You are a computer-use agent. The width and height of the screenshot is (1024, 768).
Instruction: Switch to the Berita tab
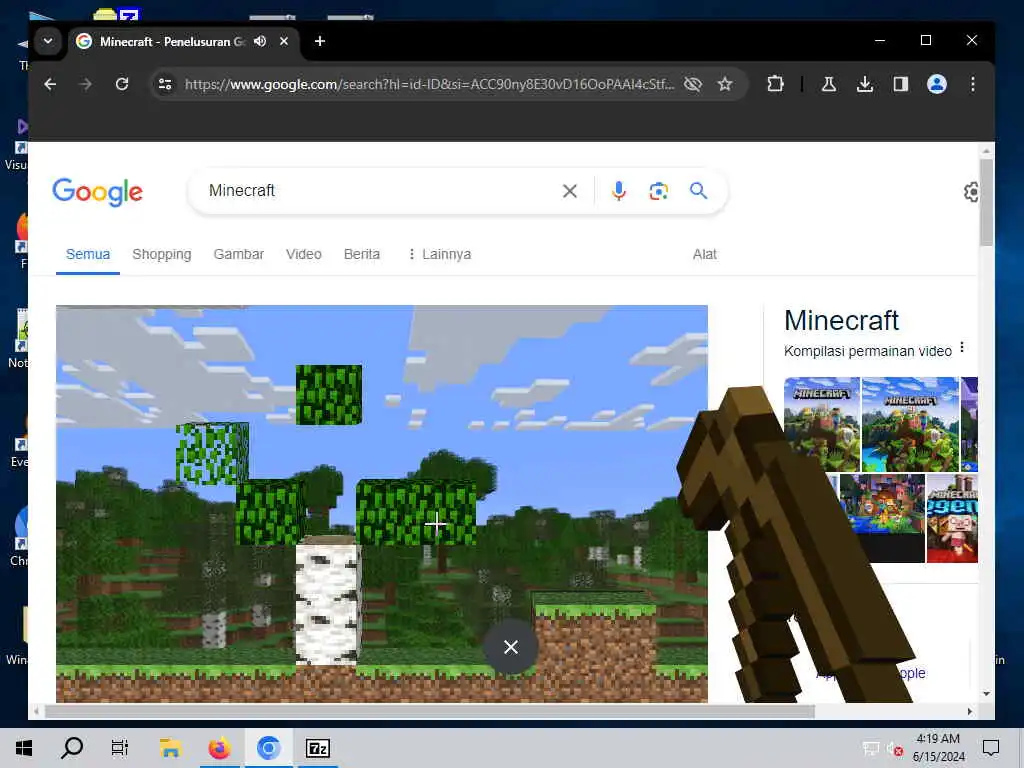(362, 254)
